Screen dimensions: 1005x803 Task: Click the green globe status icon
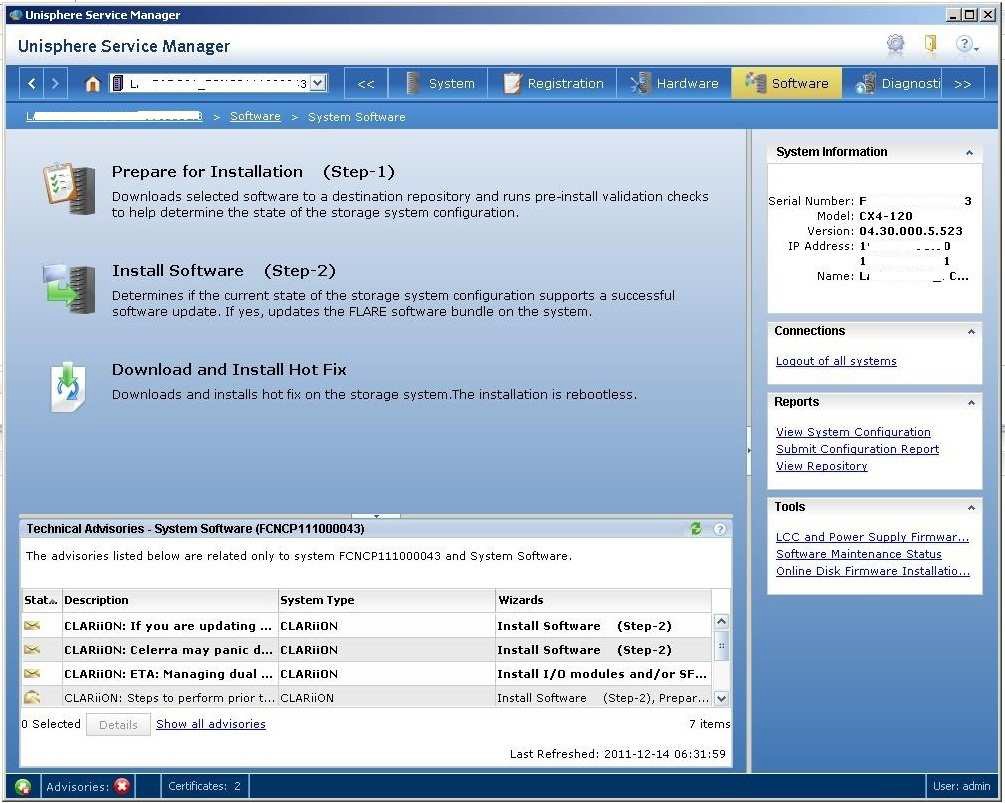click(23, 786)
